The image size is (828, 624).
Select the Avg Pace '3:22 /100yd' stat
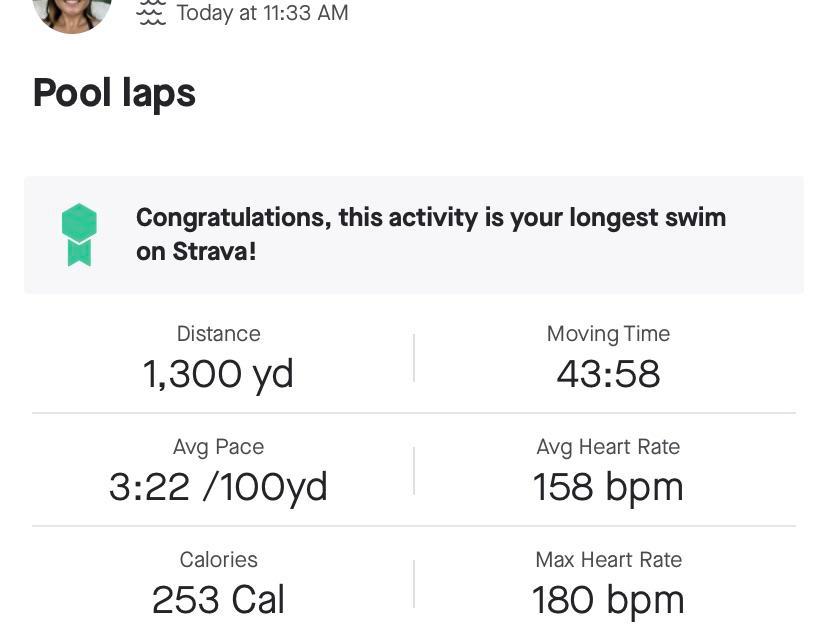(218, 486)
